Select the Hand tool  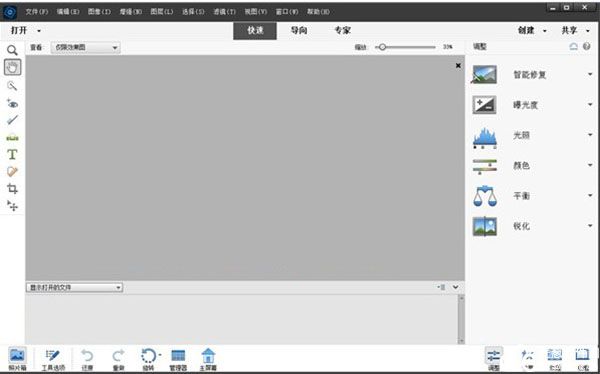12,67
